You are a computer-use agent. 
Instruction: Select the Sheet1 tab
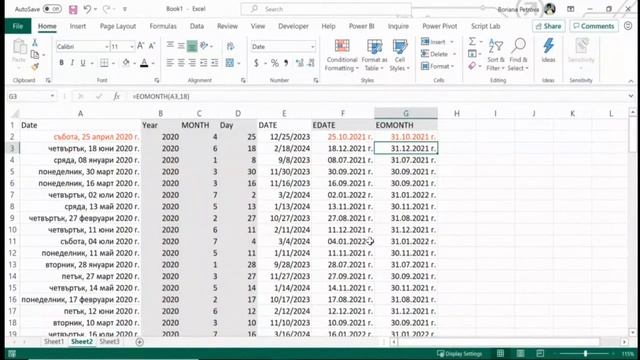tap(54, 342)
